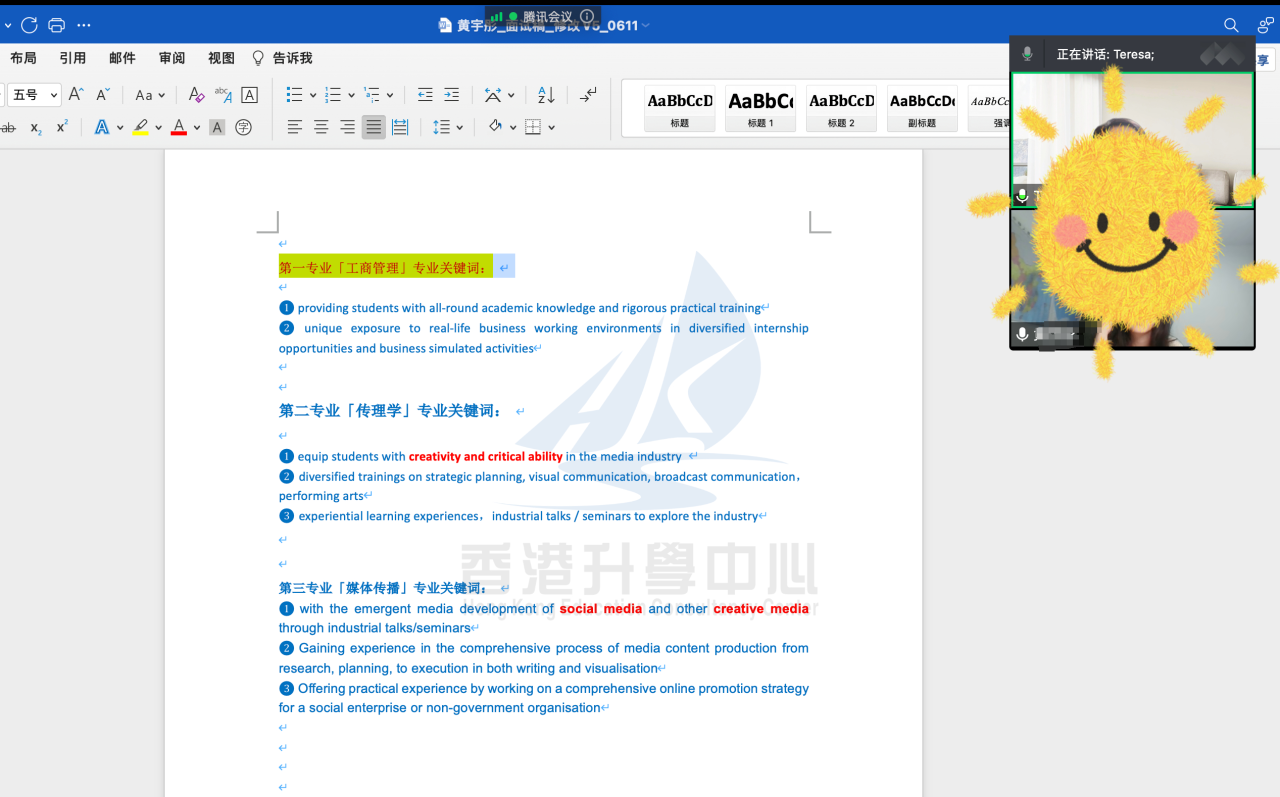The height and width of the screenshot is (797, 1280).
Task: Toggle justified text alignment
Action: coord(373,127)
